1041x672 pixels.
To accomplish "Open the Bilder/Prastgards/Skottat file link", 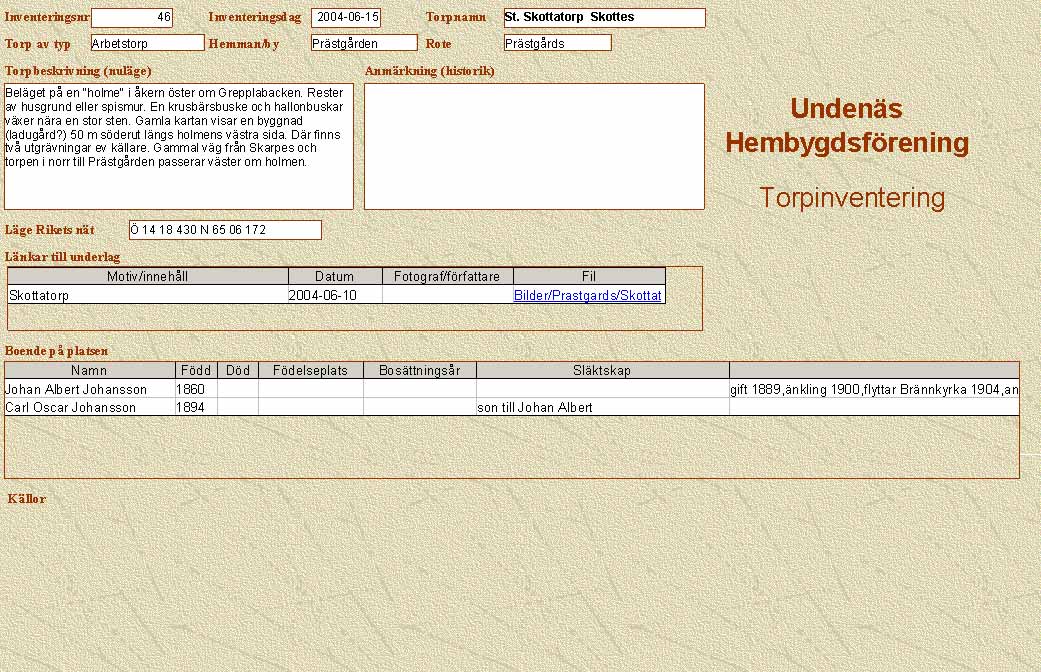I will (x=587, y=296).
